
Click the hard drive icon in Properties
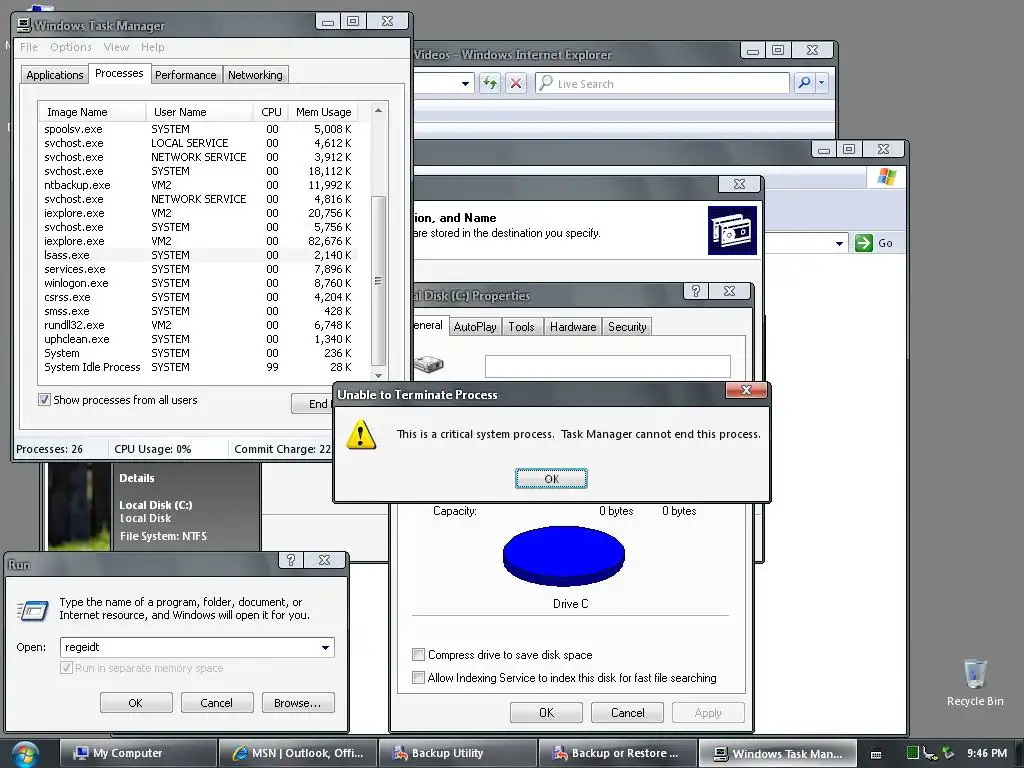(428, 364)
